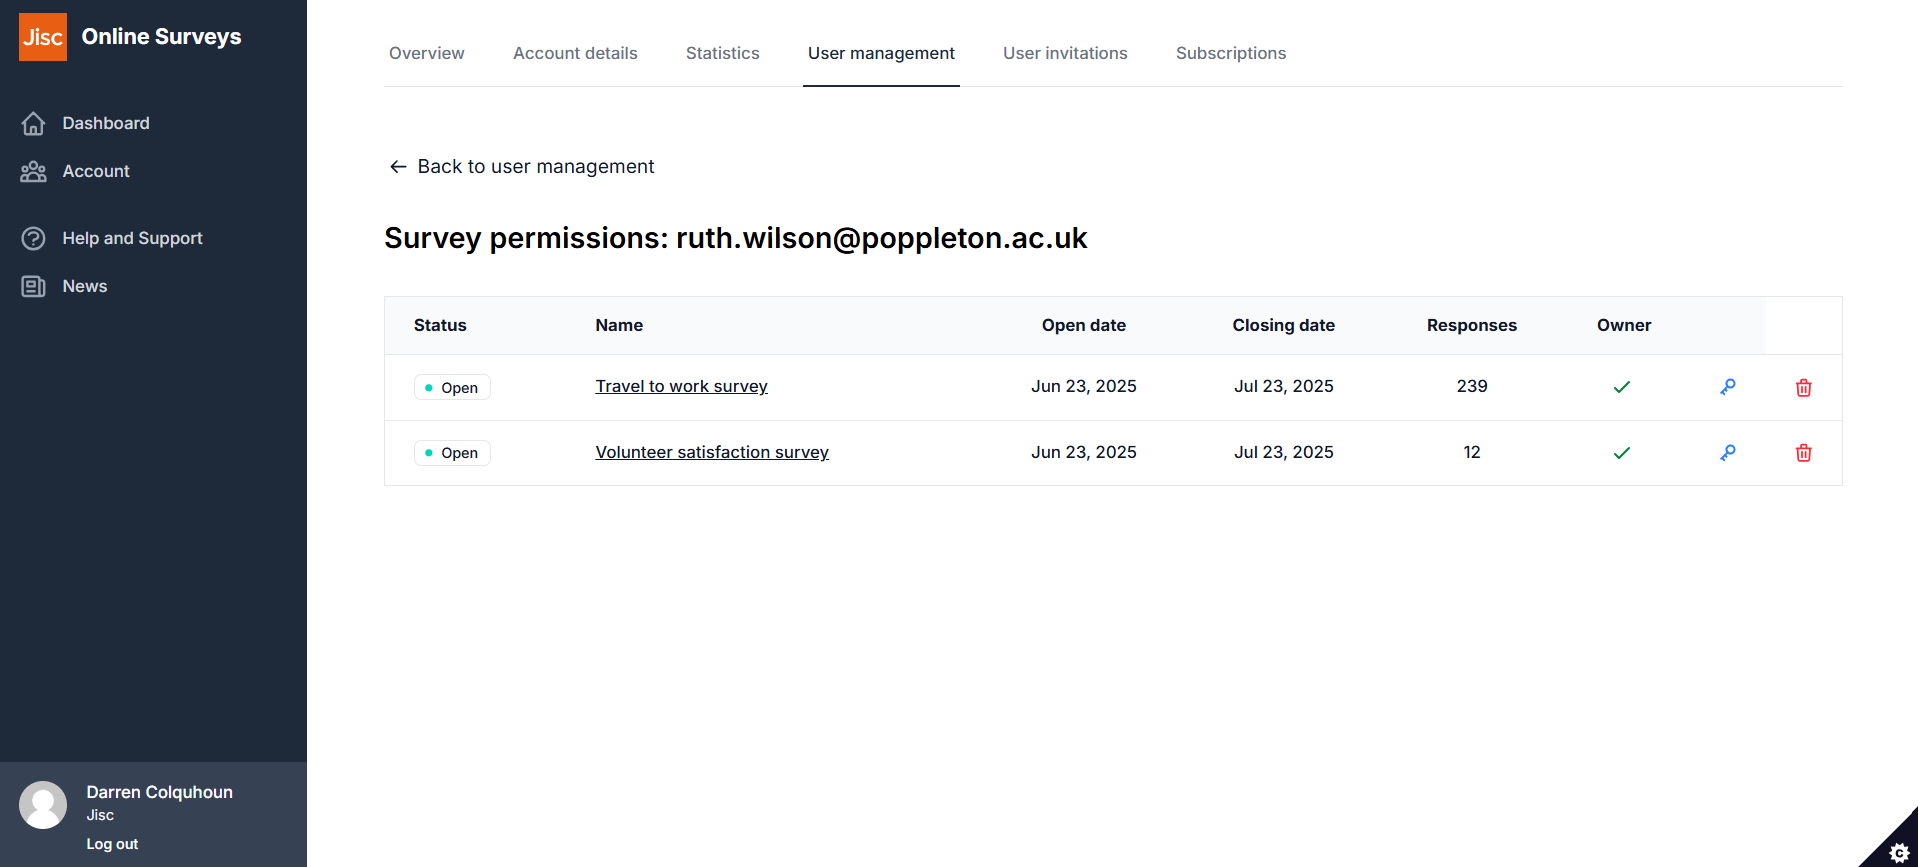The height and width of the screenshot is (867, 1918).
Task: Click the Jisc logo icon
Action: (43, 37)
